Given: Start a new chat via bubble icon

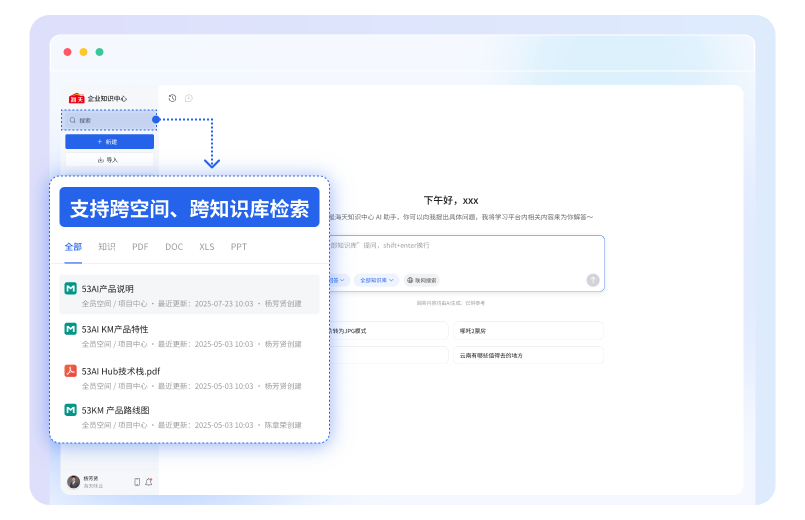Looking at the screenshot, I should [189, 98].
